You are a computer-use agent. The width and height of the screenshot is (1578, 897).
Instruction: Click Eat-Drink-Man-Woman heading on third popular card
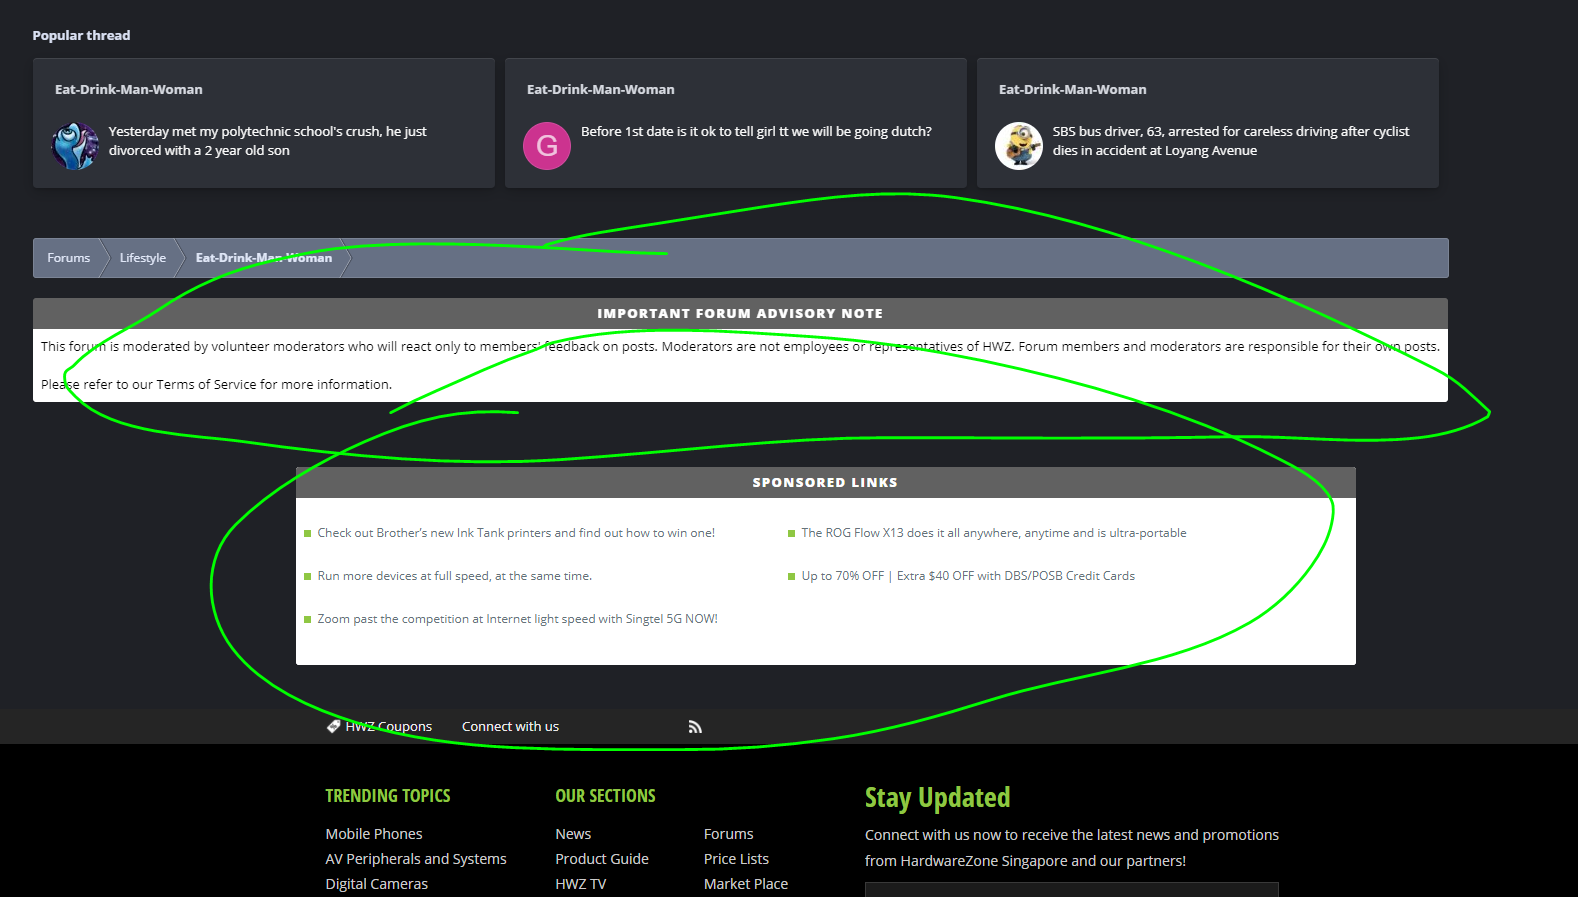coord(1073,90)
